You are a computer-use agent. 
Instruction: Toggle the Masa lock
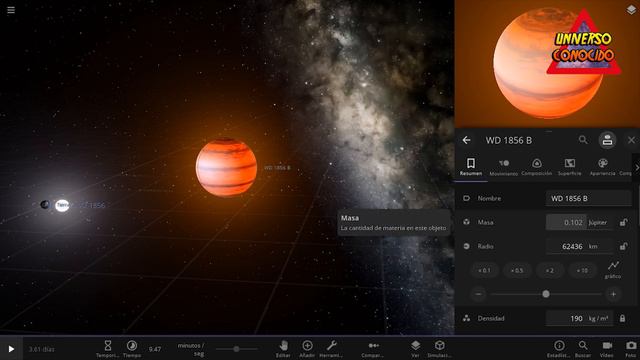pyautogui.click(x=623, y=222)
